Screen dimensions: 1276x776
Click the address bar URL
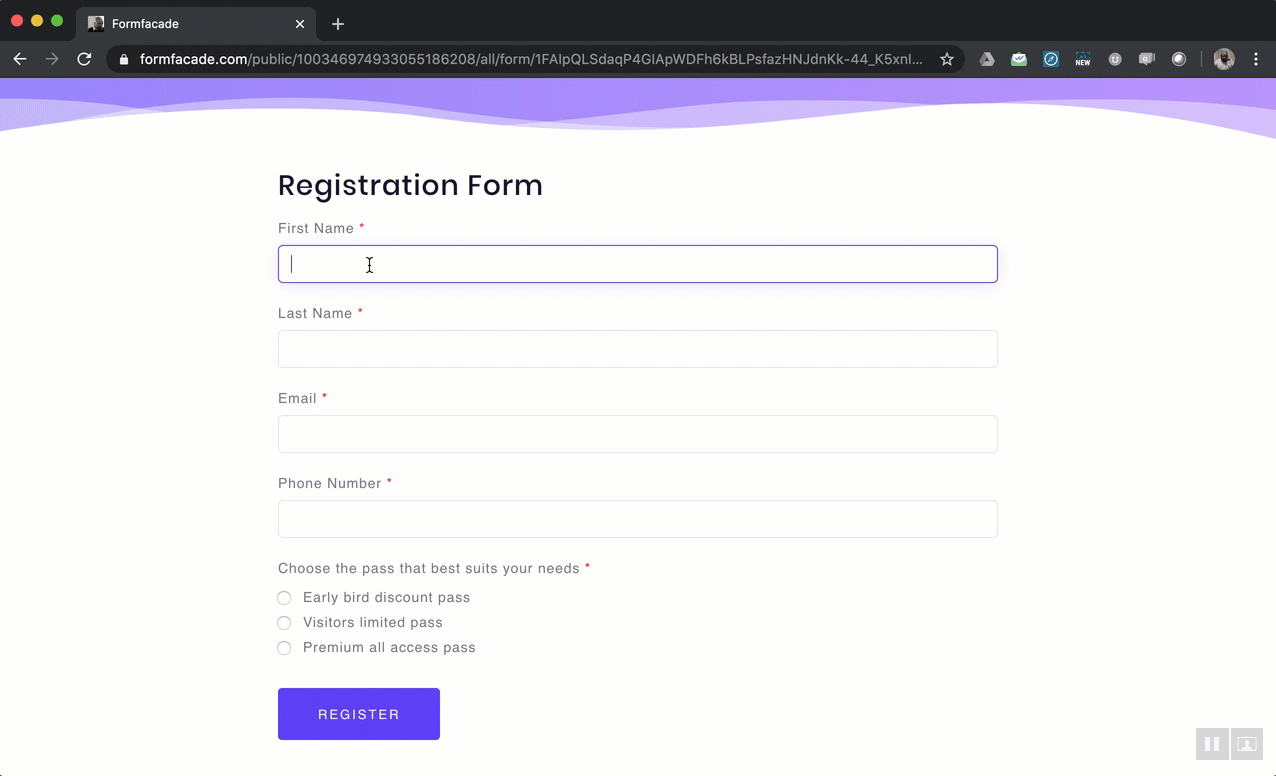530,59
